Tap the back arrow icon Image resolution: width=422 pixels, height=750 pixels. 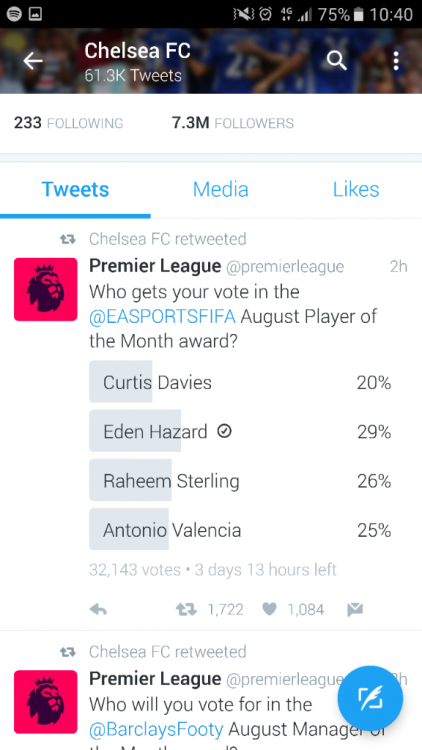click(x=33, y=61)
